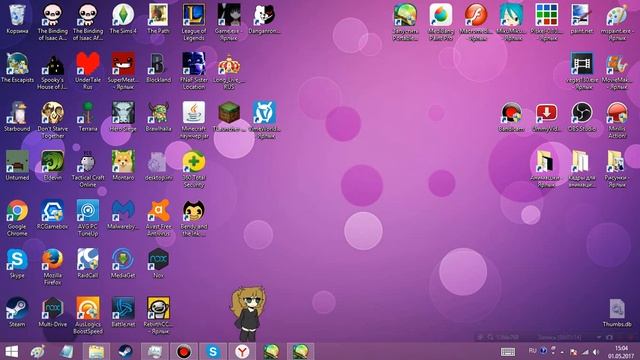Launch Mozilla Firefox desktop icon
The image size is (640, 360).
pos(53,267)
